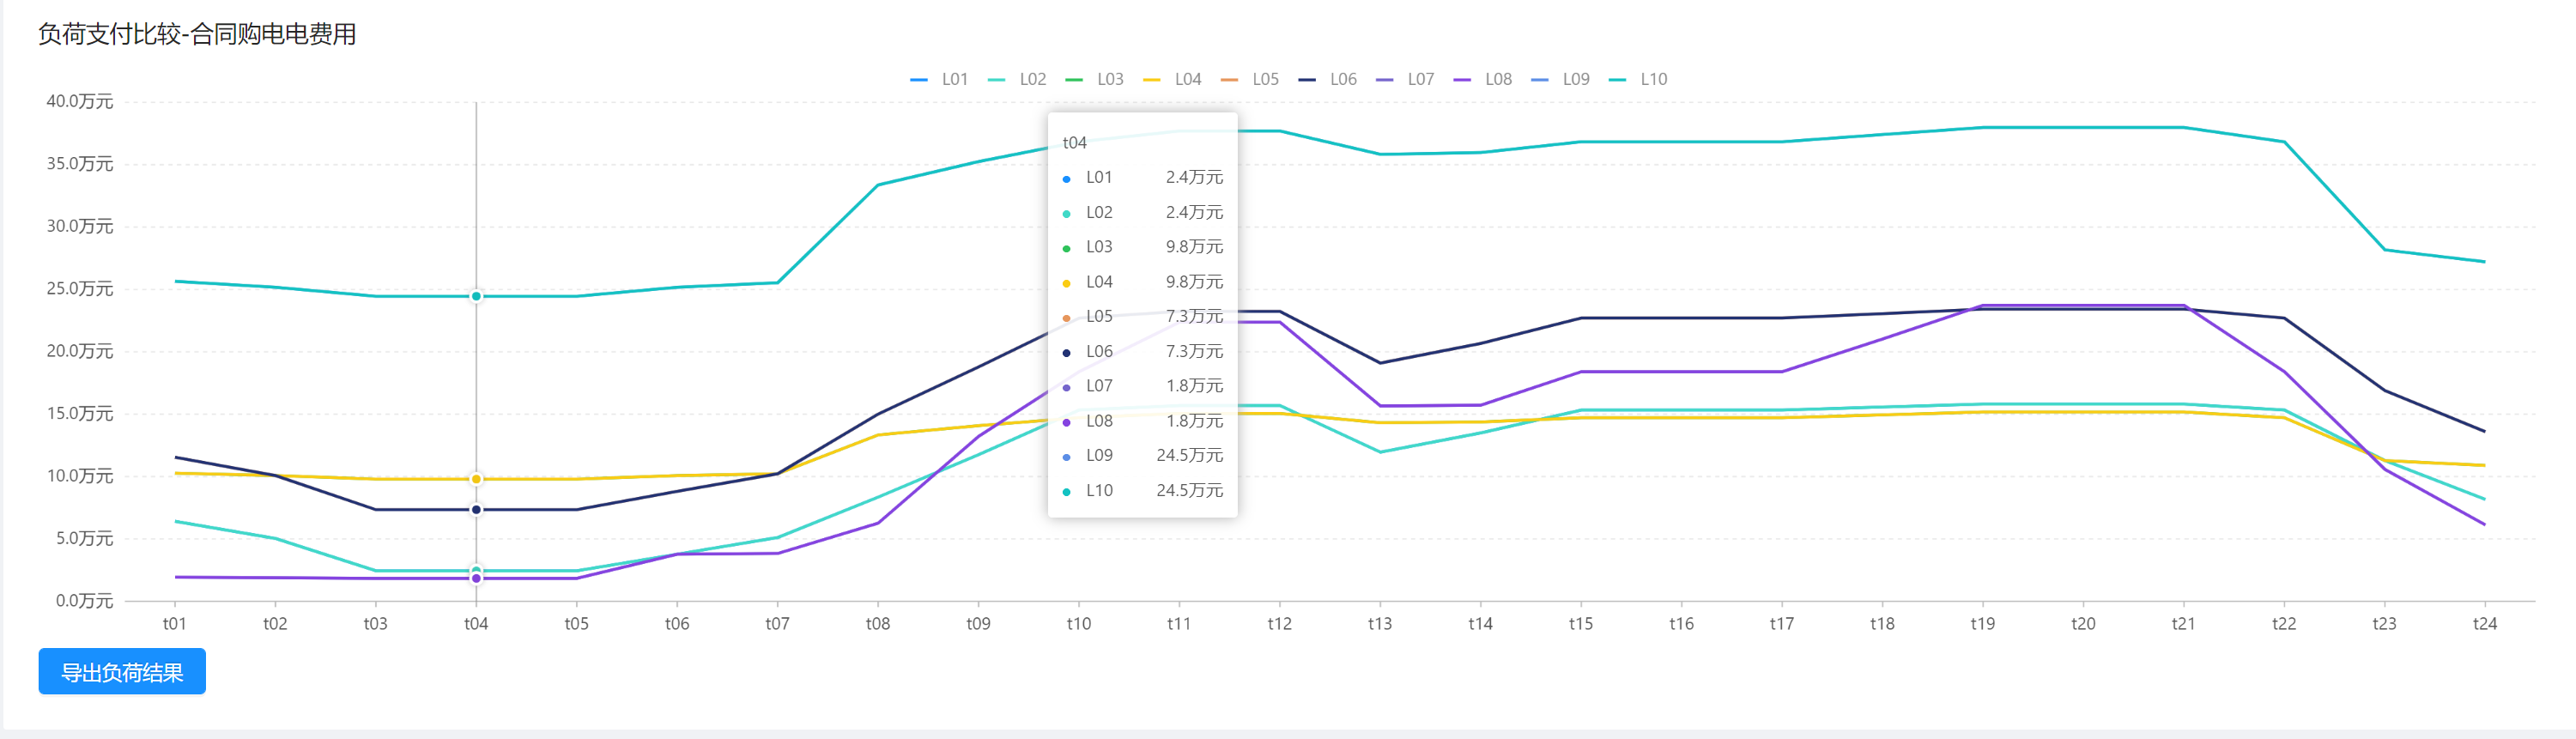Screen dimensions: 2576x739
Task: Toggle L06 series in chart legend
Action: (x=1327, y=79)
